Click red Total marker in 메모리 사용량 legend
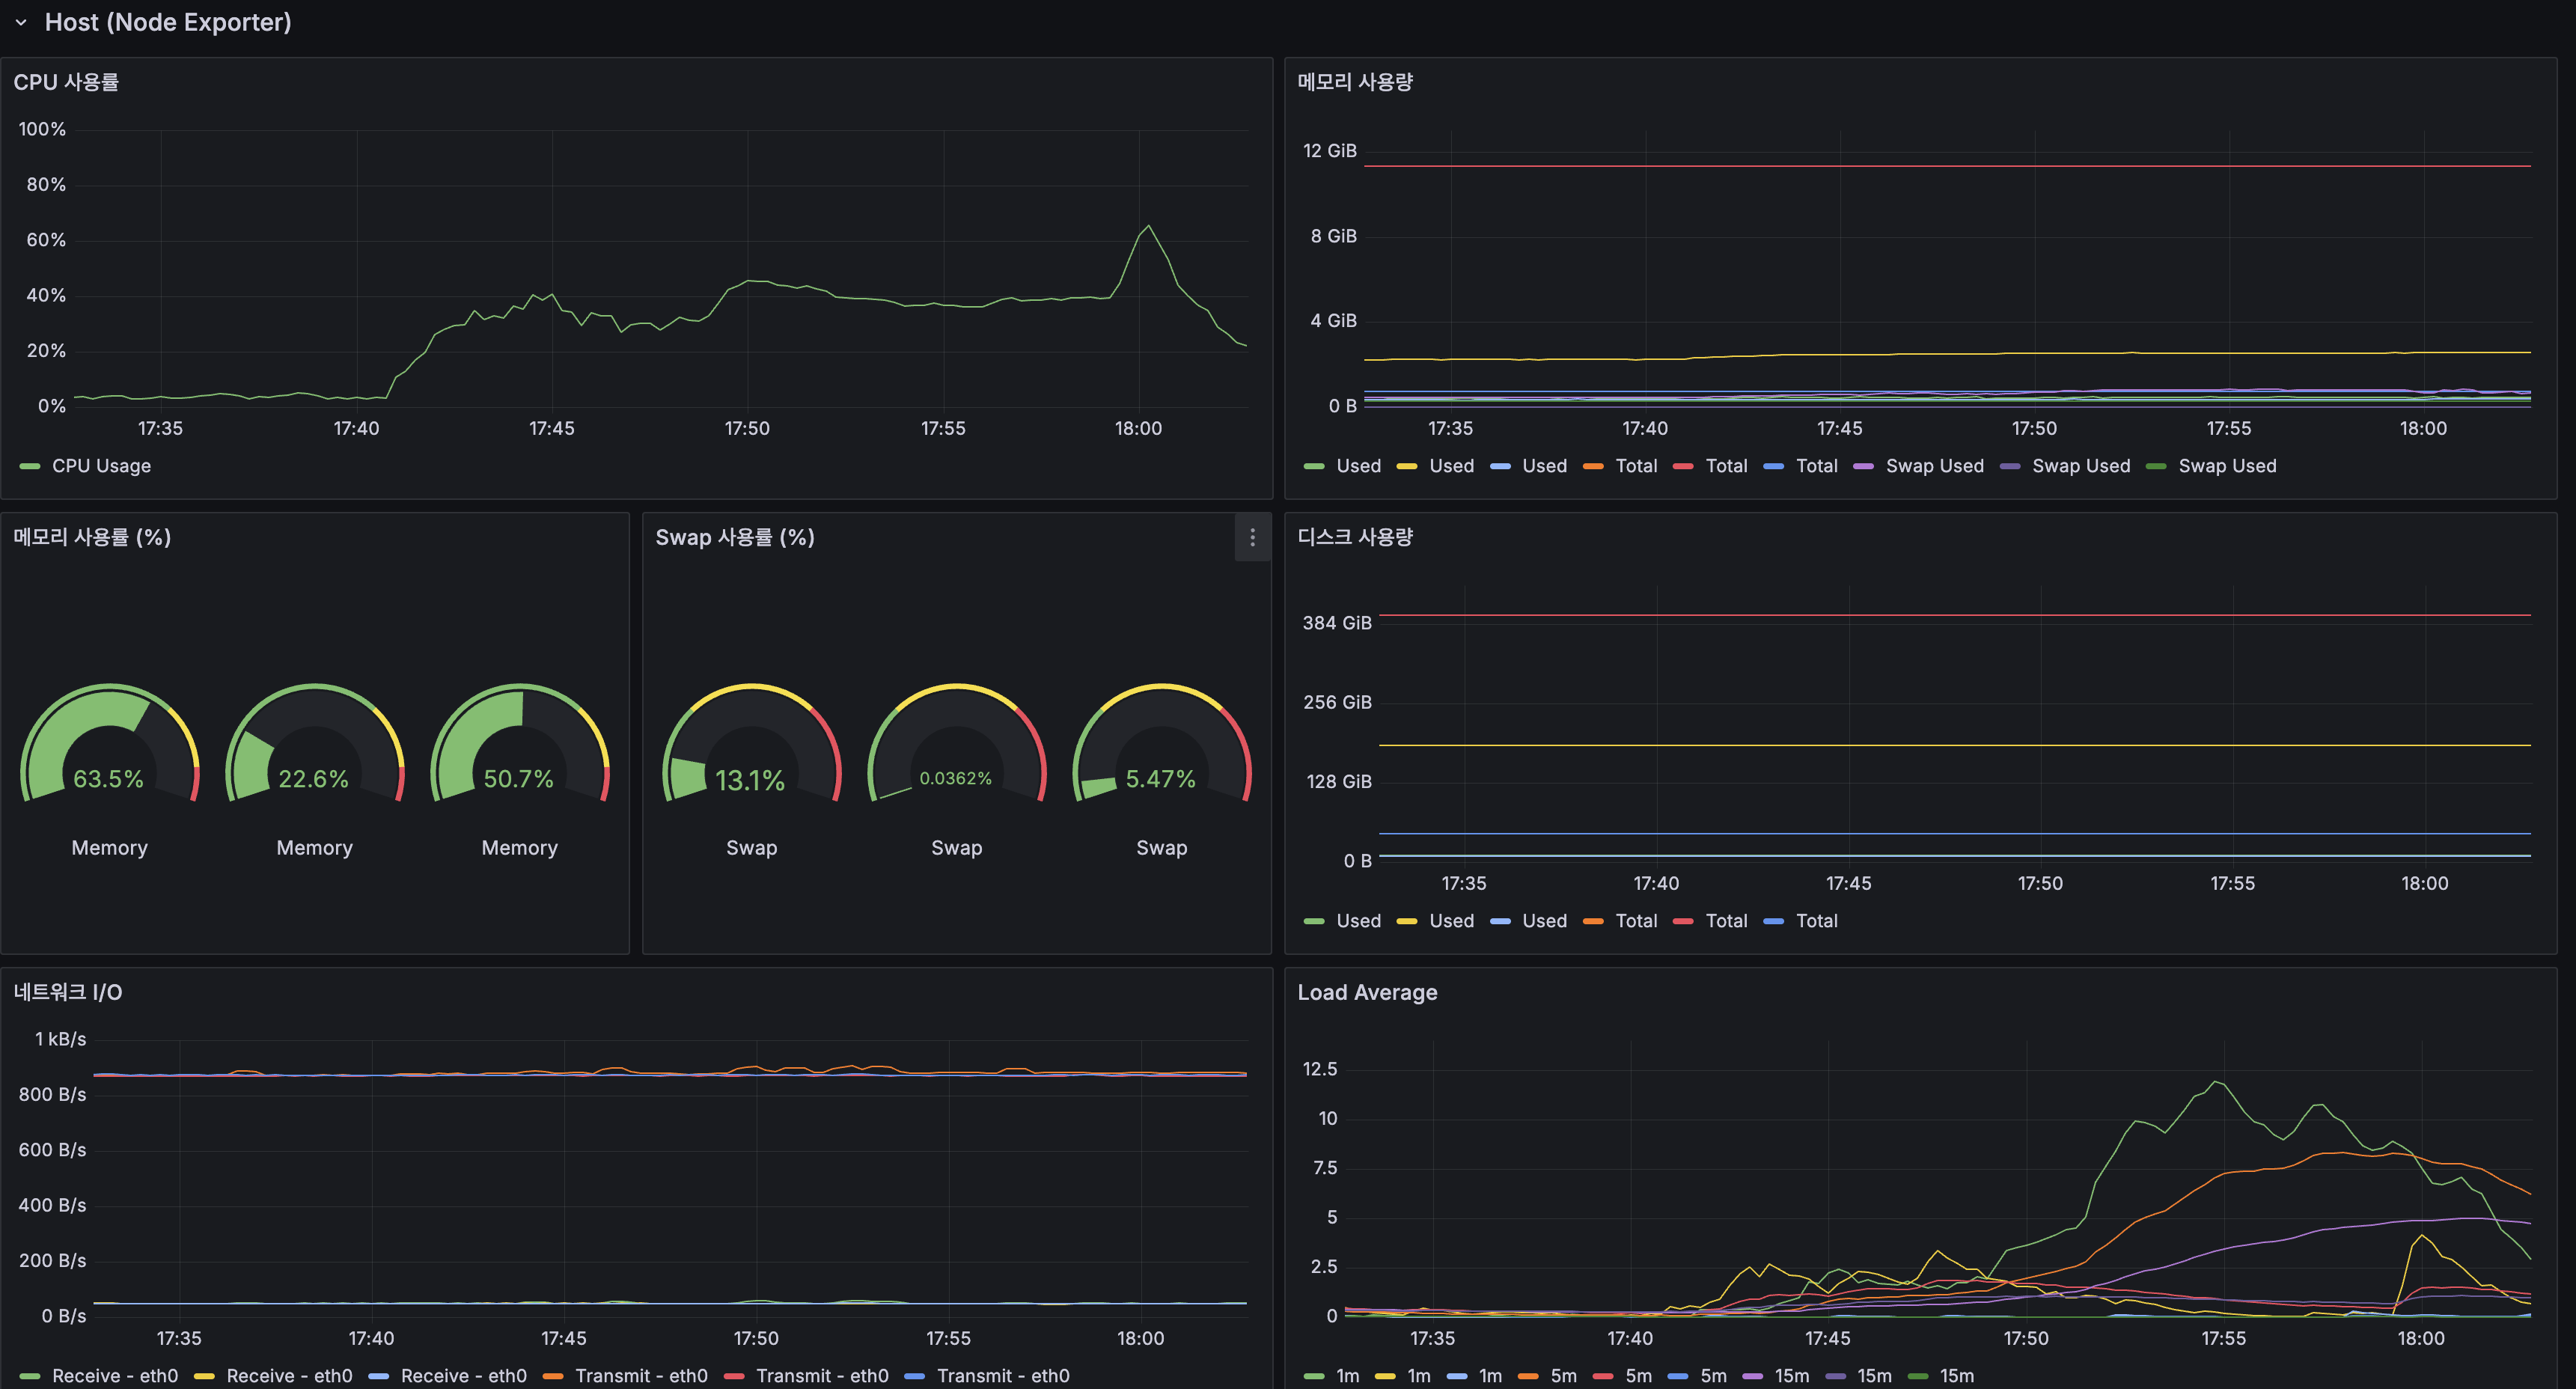Viewport: 2576px width, 1389px height. tap(1683, 466)
